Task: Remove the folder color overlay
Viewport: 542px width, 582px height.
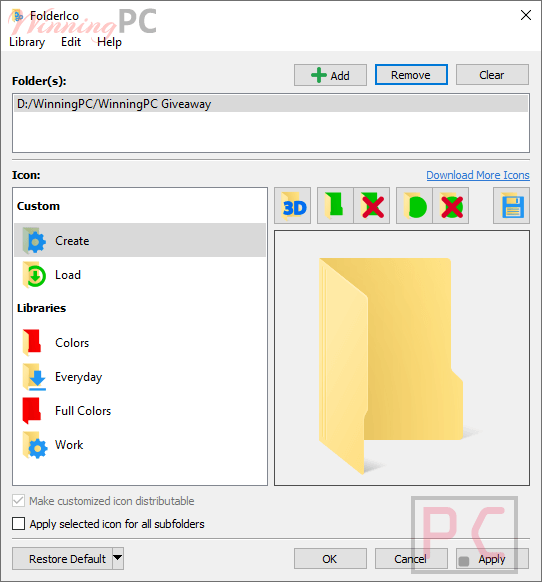Action: click(372, 206)
